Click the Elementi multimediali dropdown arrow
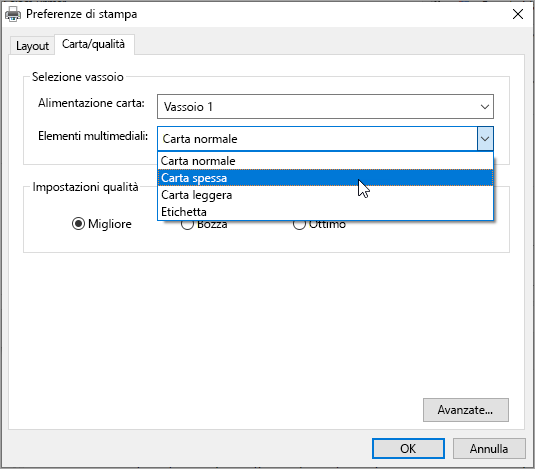535x469 pixels. coord(485,139)
